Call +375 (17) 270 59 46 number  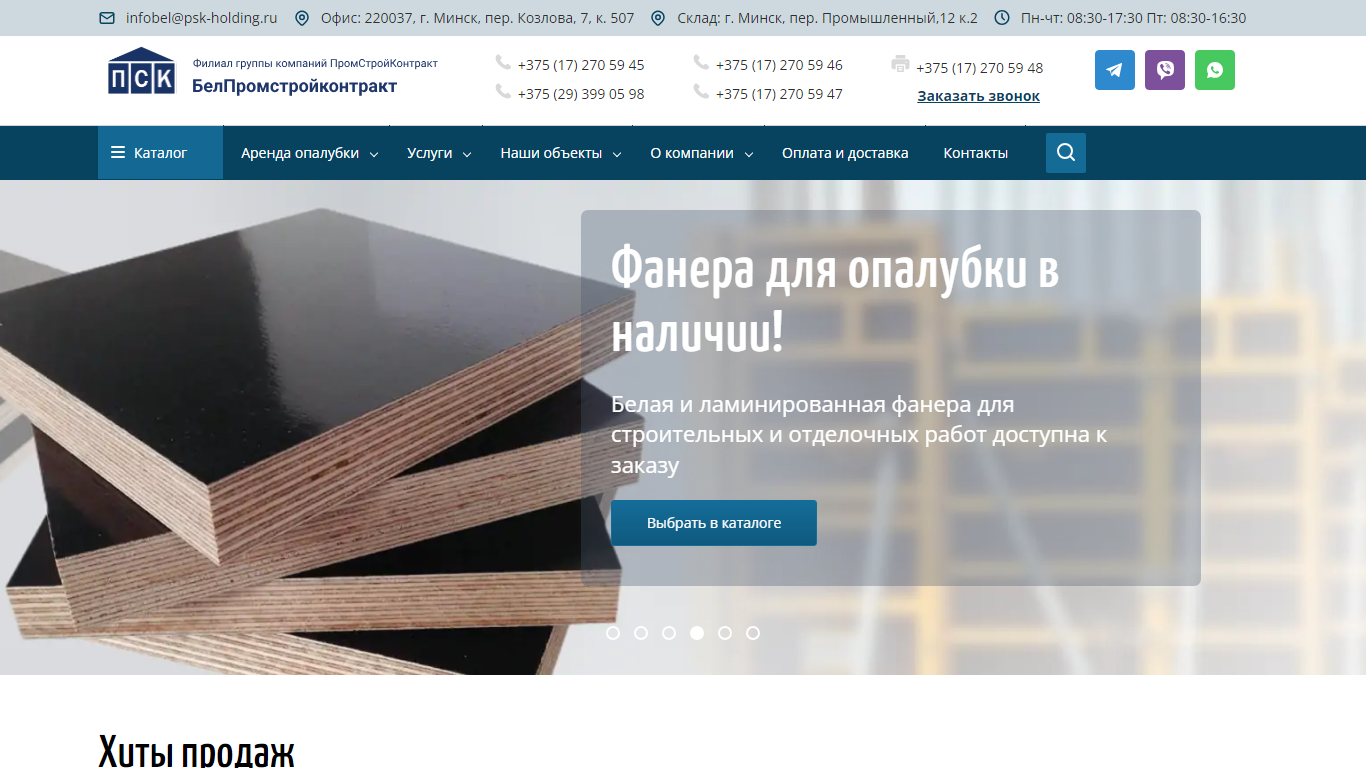[x=779, y=65]
